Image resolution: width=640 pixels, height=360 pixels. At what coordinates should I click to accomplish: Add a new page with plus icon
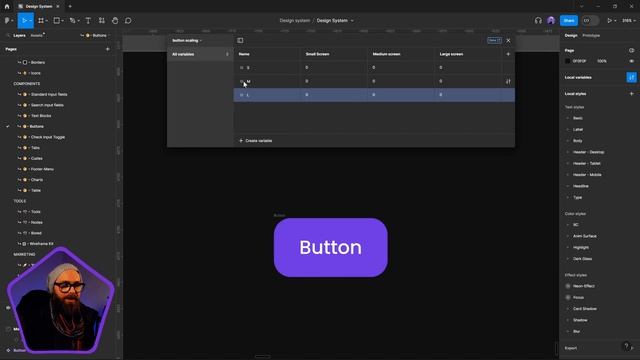pyautogui.click(x=108, y=49)
